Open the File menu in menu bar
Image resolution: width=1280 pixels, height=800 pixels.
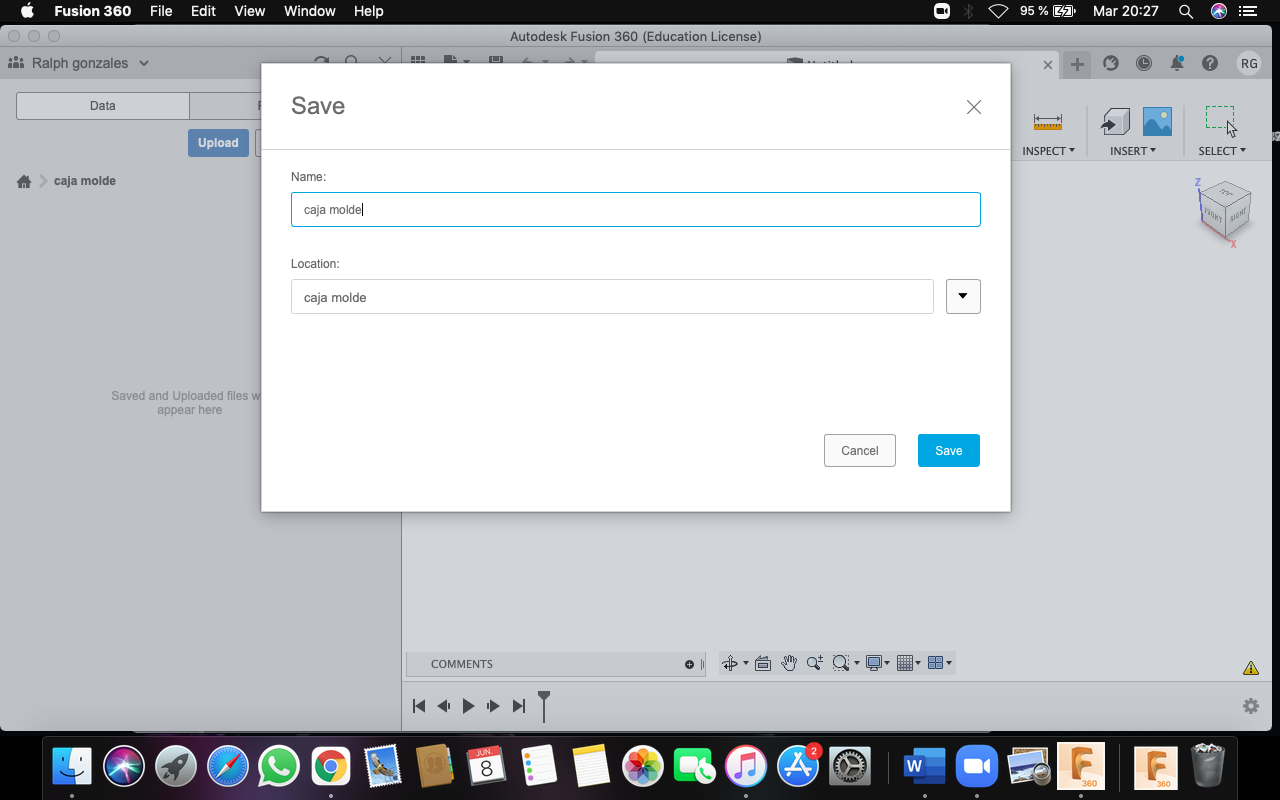coord(161,11)
